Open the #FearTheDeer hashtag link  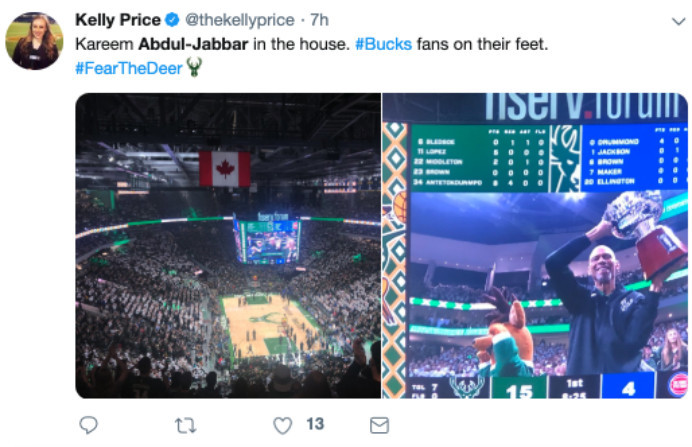128,69
